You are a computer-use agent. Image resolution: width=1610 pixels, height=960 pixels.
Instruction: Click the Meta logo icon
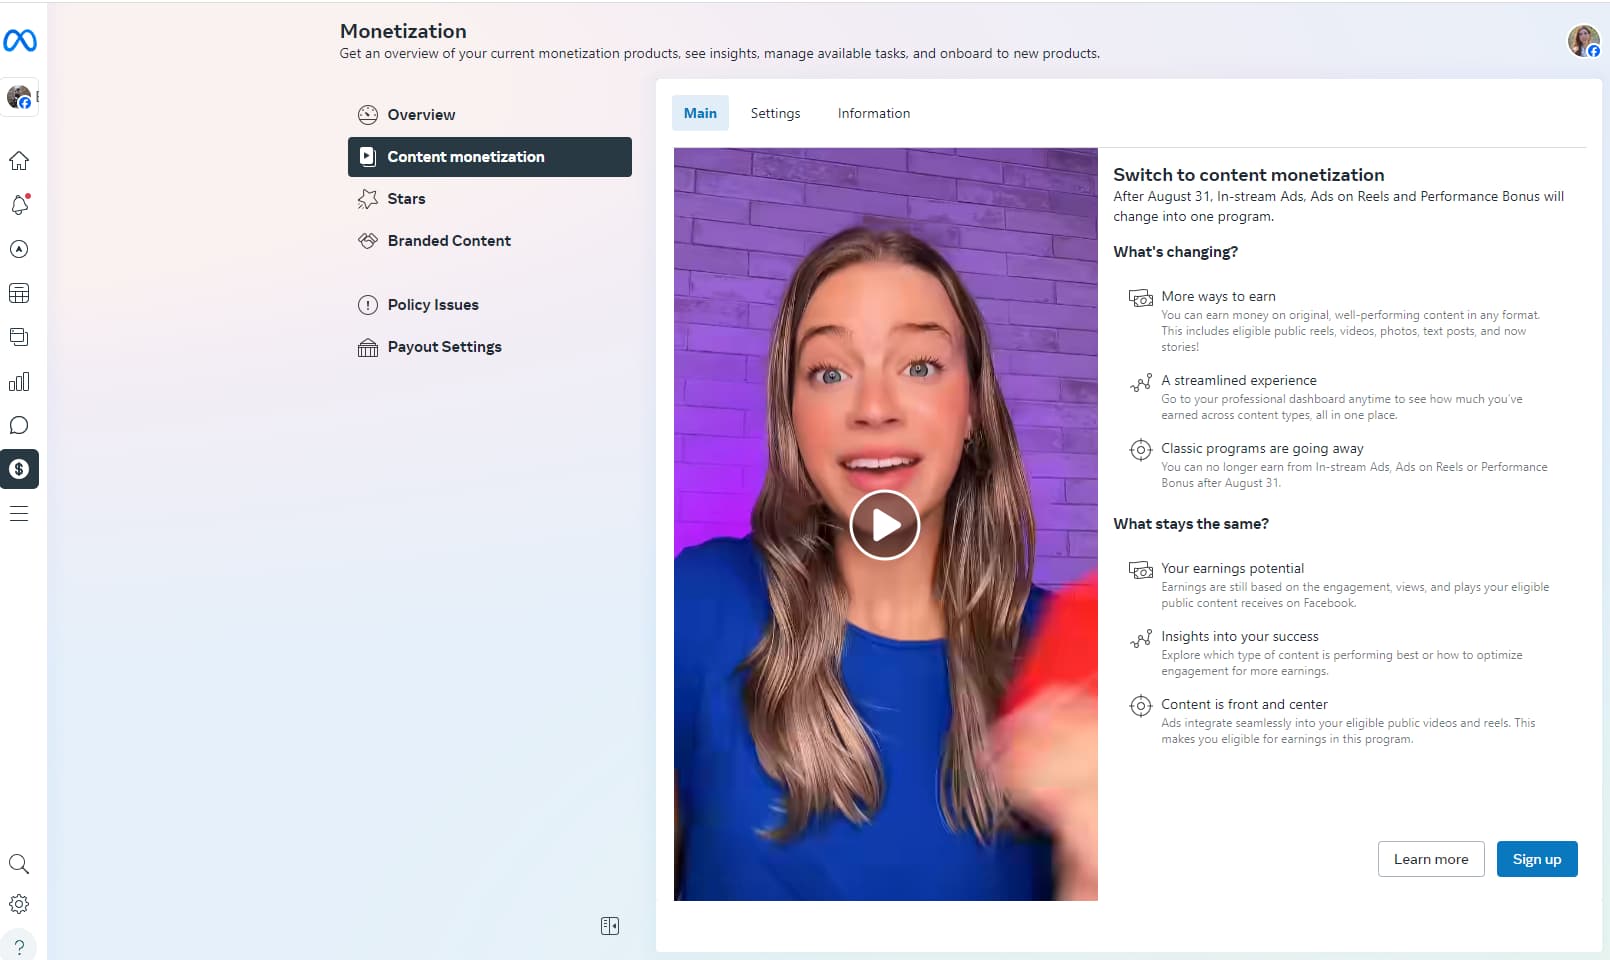point(19,40)
